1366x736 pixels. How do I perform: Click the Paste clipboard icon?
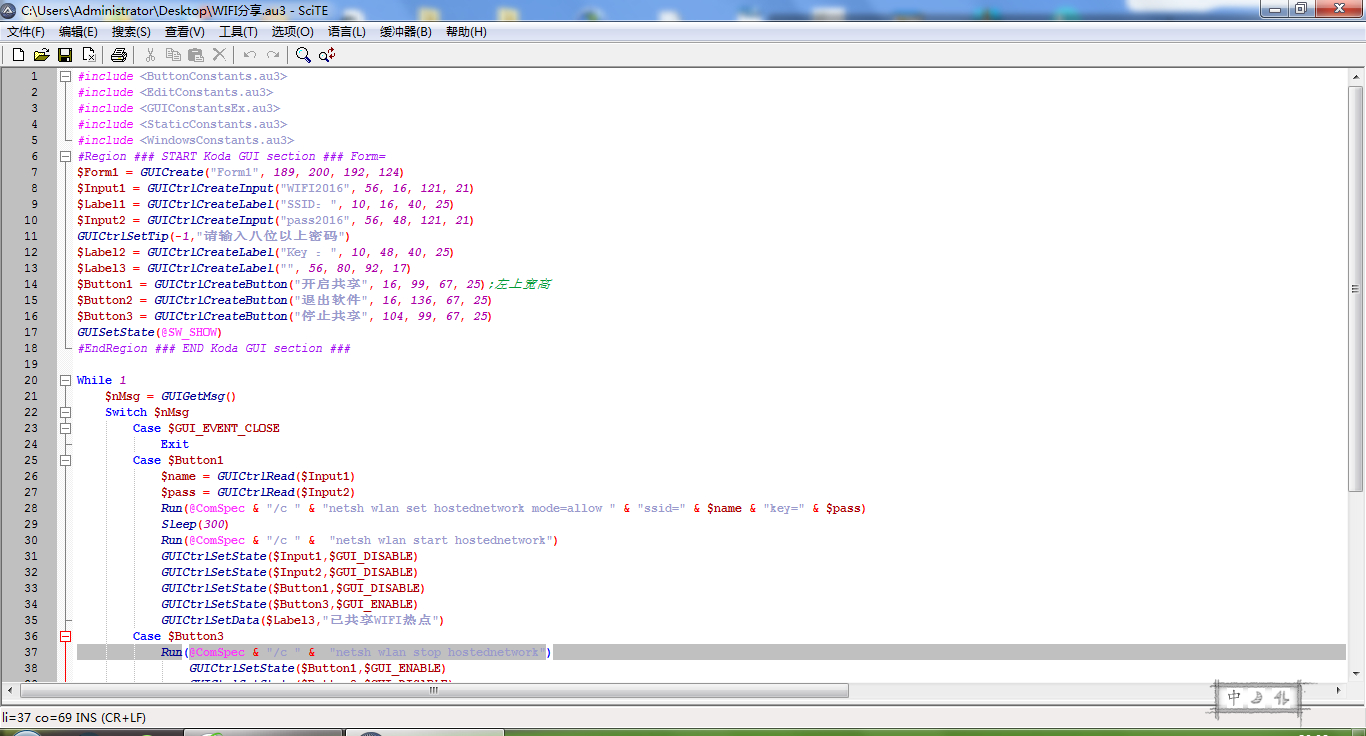click(196, 55)
